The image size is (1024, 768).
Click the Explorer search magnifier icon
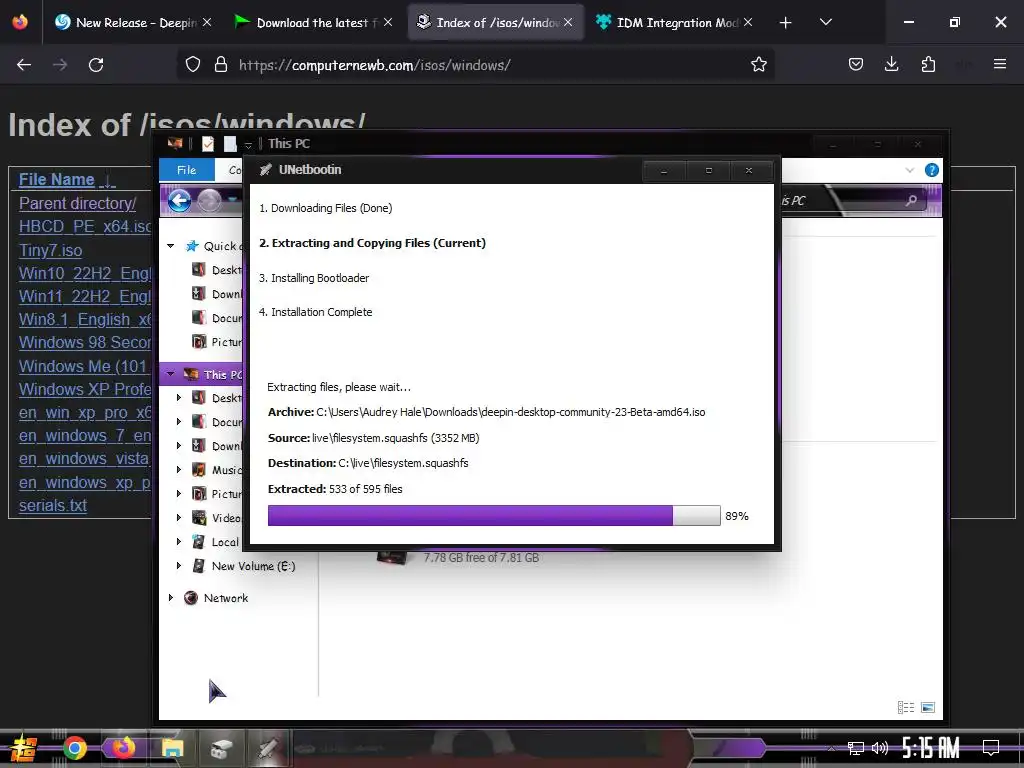click(x=911, y=200)
